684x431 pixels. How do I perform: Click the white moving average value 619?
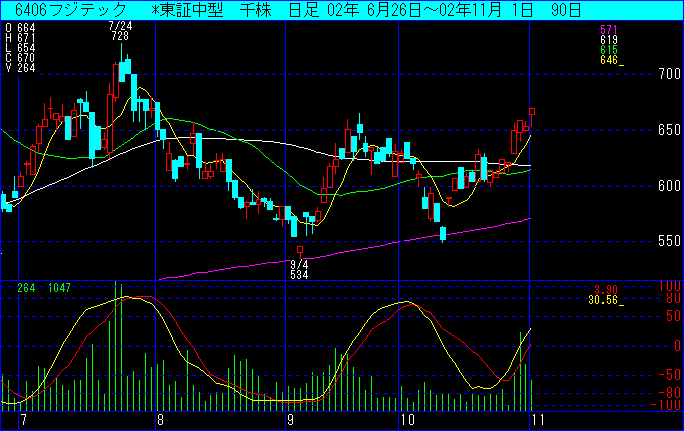609,40
